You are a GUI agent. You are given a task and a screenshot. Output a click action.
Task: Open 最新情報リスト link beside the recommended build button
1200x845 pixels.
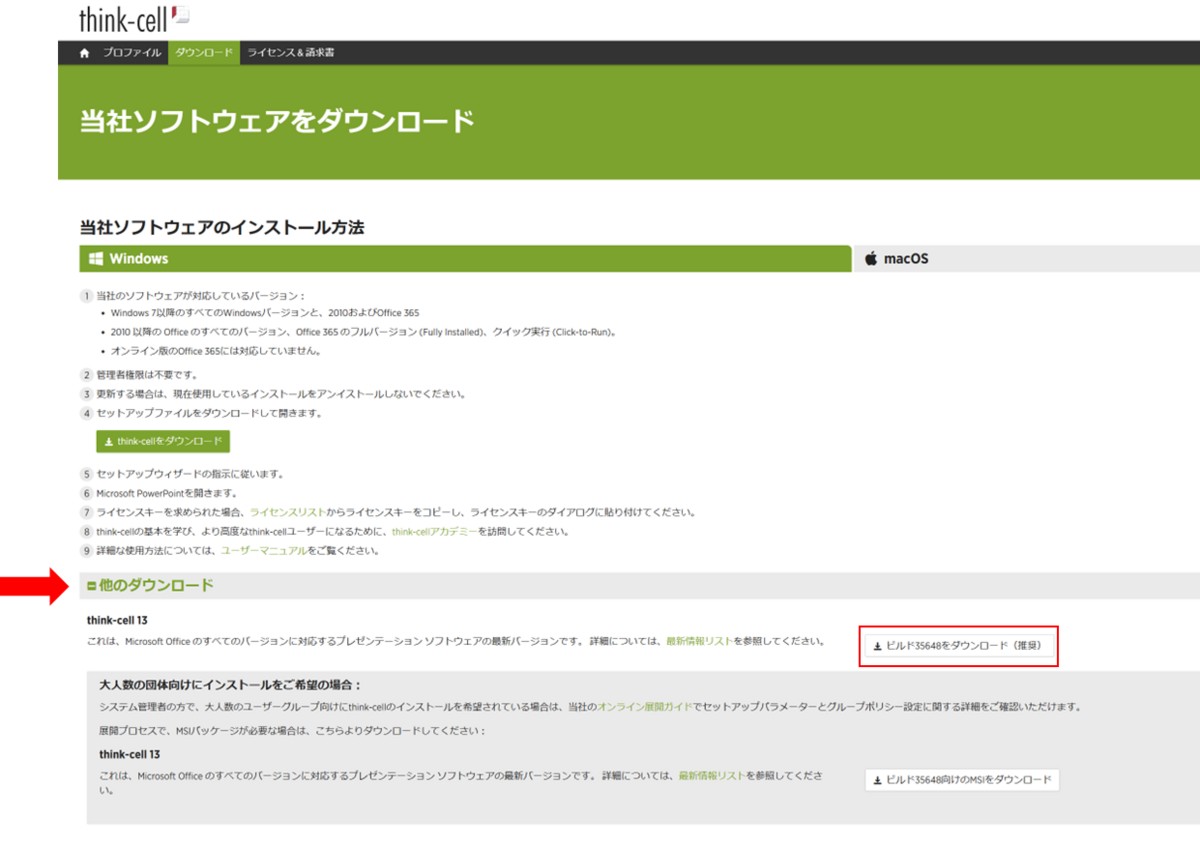700,641
